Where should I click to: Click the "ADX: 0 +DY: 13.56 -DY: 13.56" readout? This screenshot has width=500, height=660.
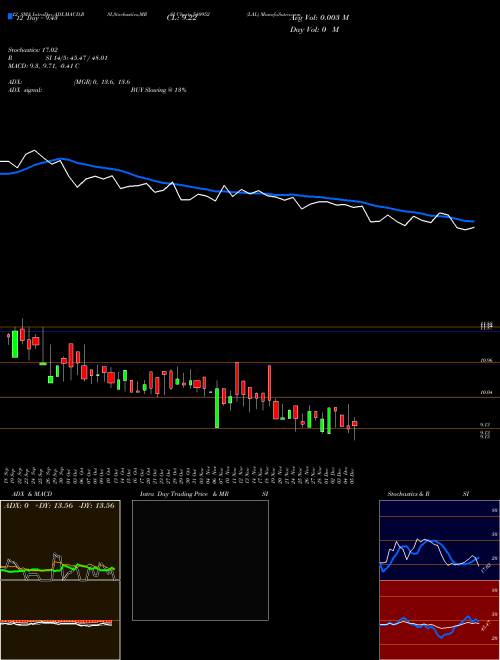tap(59, 506)
